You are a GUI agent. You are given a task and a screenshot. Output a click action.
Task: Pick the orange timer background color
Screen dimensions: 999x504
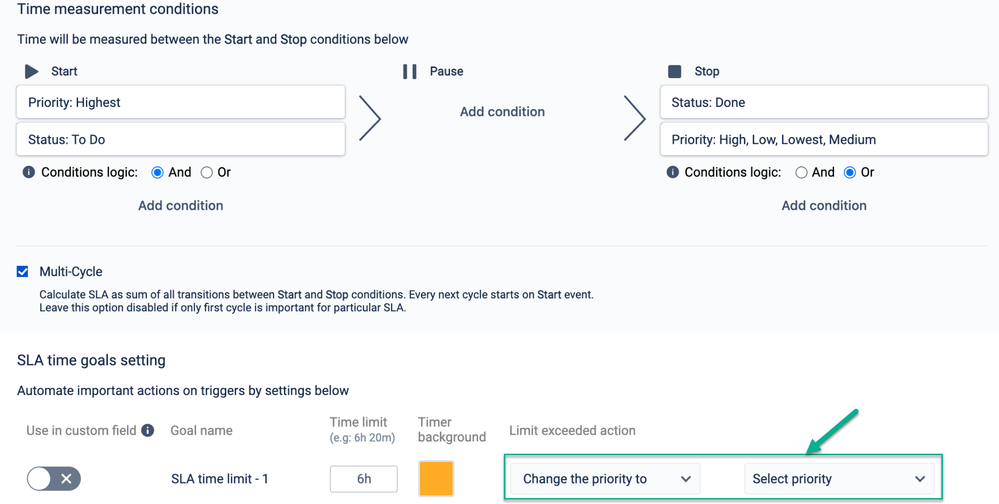[436, 479]
